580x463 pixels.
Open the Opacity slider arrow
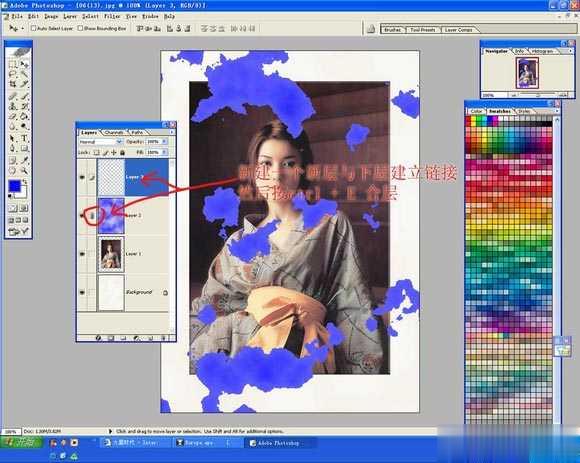pos(165,142)
